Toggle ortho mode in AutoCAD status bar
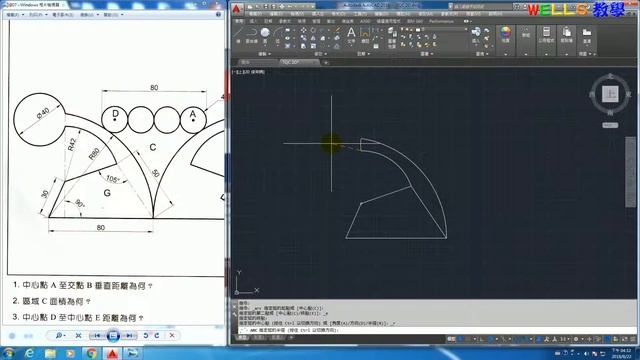Viewport: 640px width, 360px height. pos(482,339)
